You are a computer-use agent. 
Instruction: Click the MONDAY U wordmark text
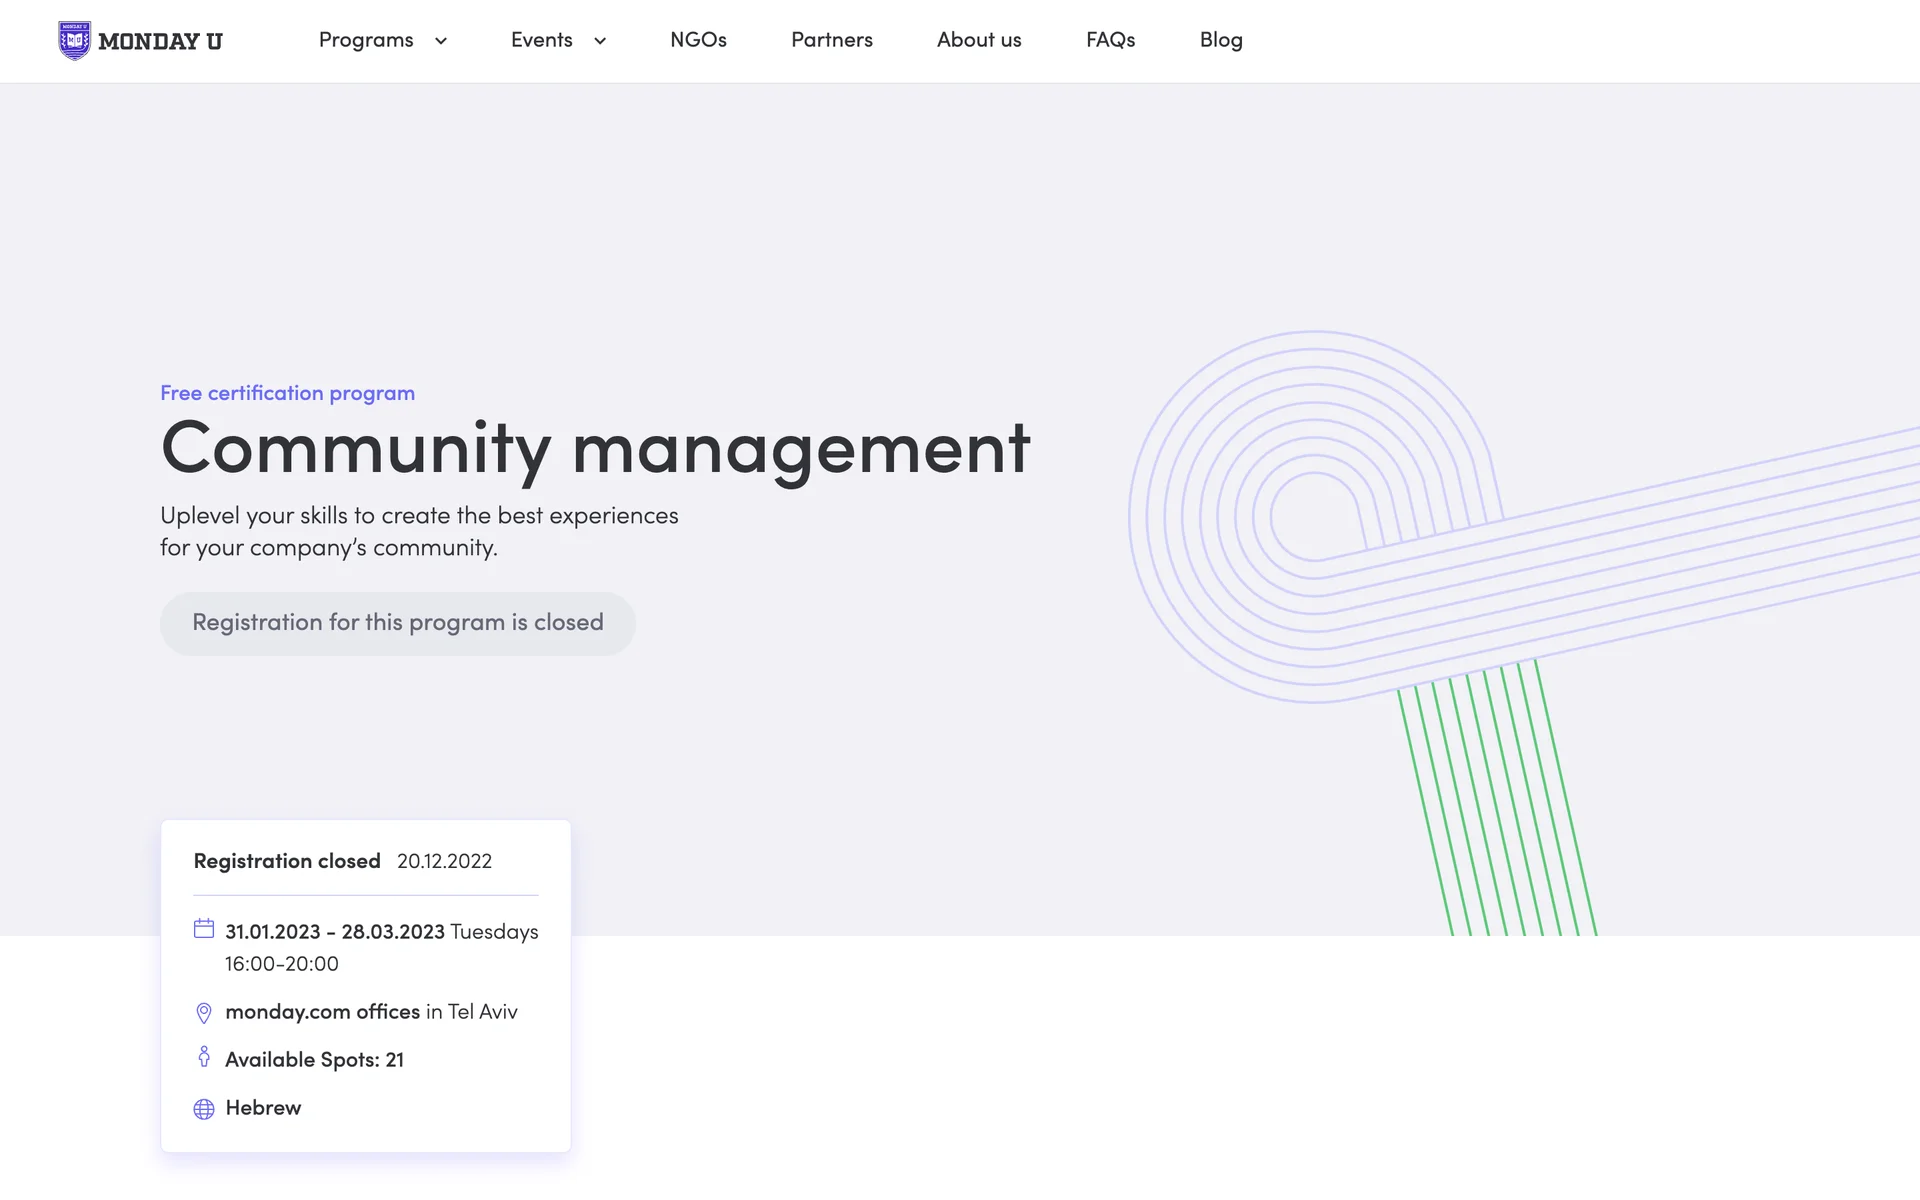160,42
